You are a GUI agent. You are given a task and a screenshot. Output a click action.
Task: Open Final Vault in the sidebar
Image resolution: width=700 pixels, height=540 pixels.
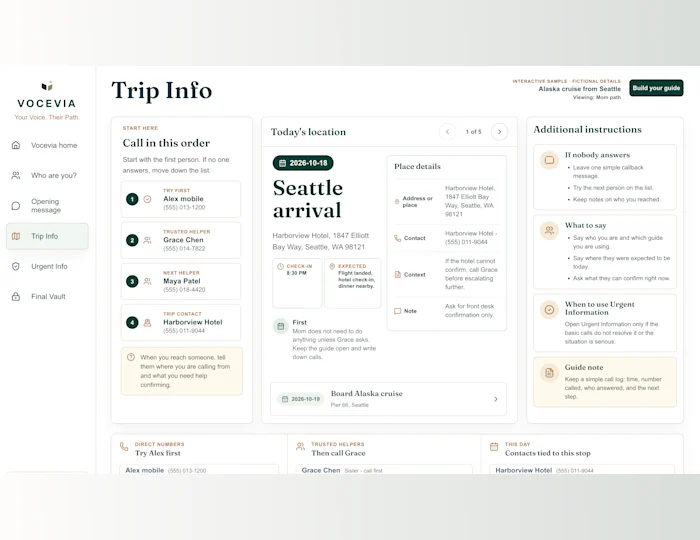click(x=47, y=296)
